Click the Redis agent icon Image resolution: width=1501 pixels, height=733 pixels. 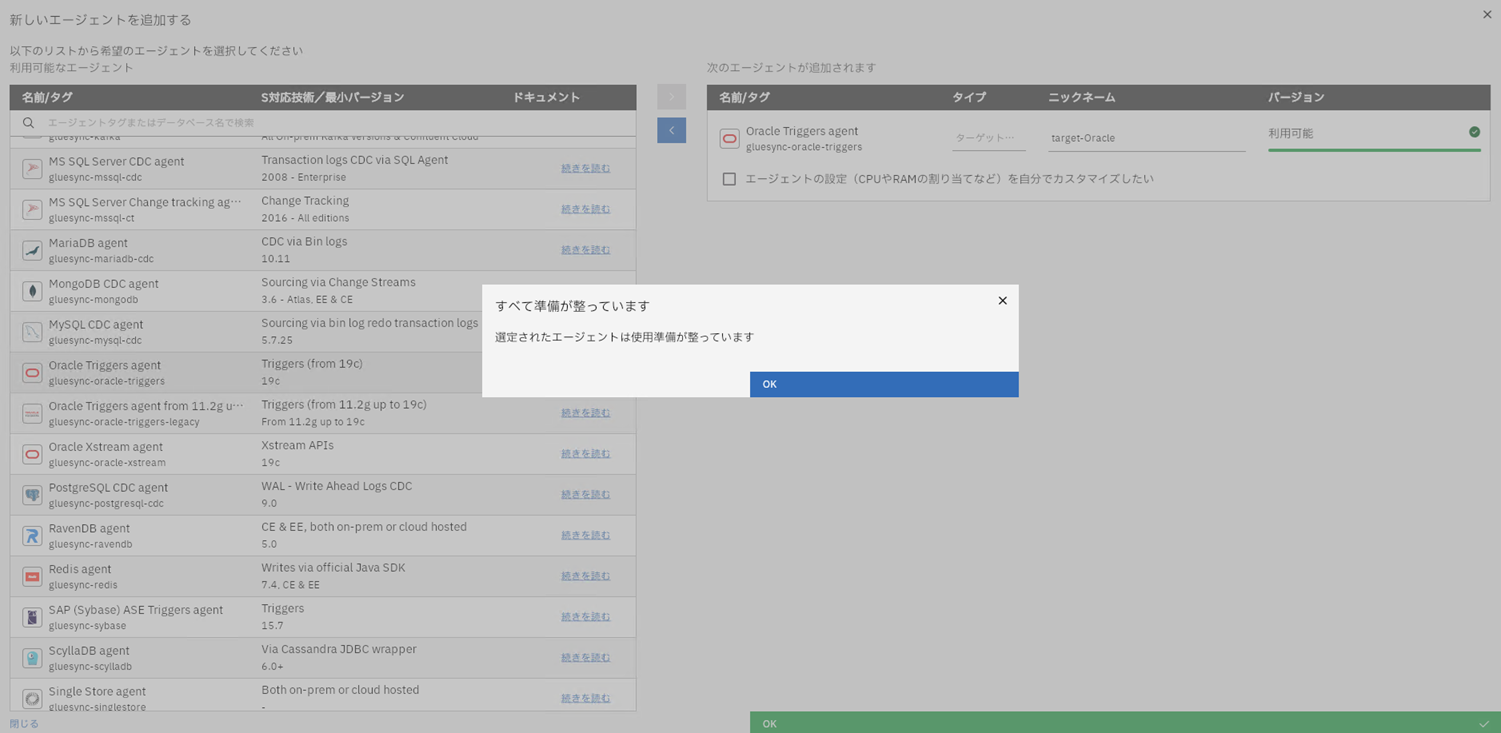[x=32, y=577]
